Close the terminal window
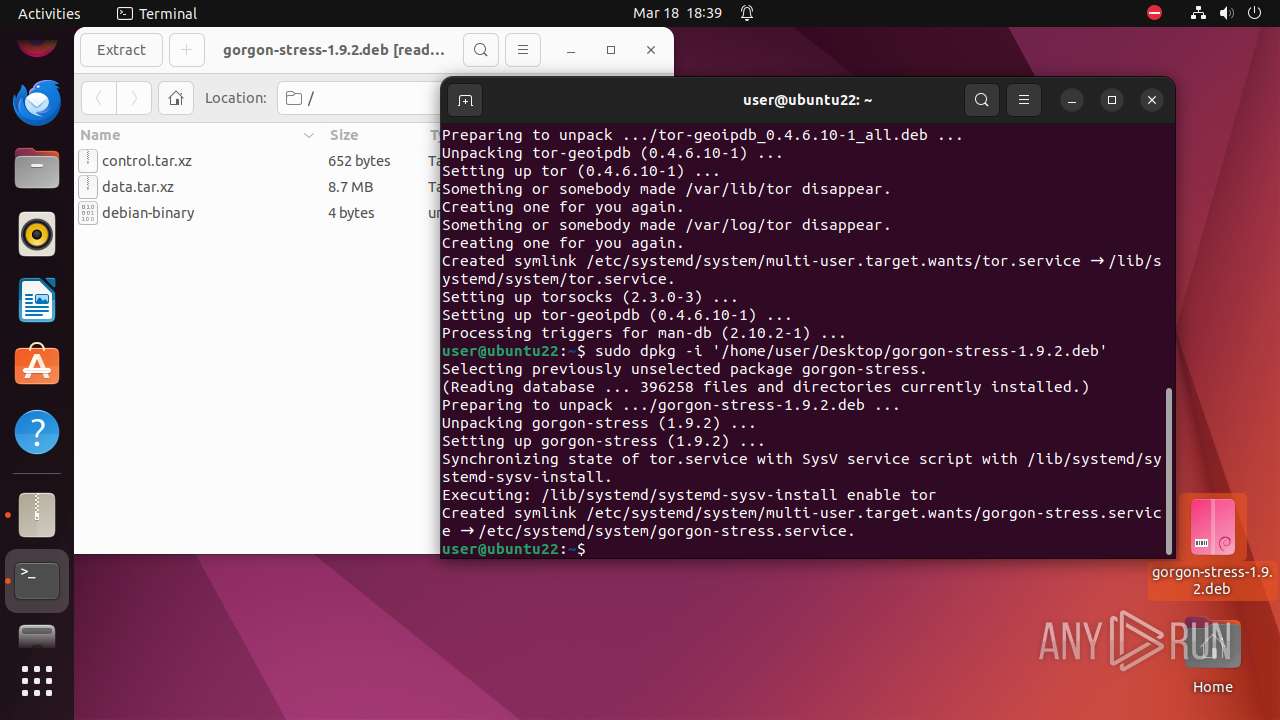1280x720 pixels. tap(1152, 100)
